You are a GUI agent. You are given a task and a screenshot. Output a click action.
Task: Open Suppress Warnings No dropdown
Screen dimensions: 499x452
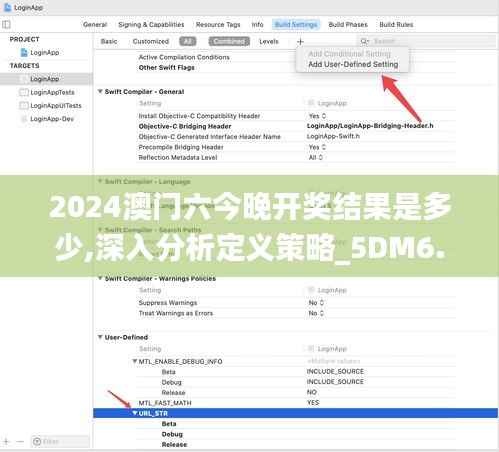(x=316, y=303)
